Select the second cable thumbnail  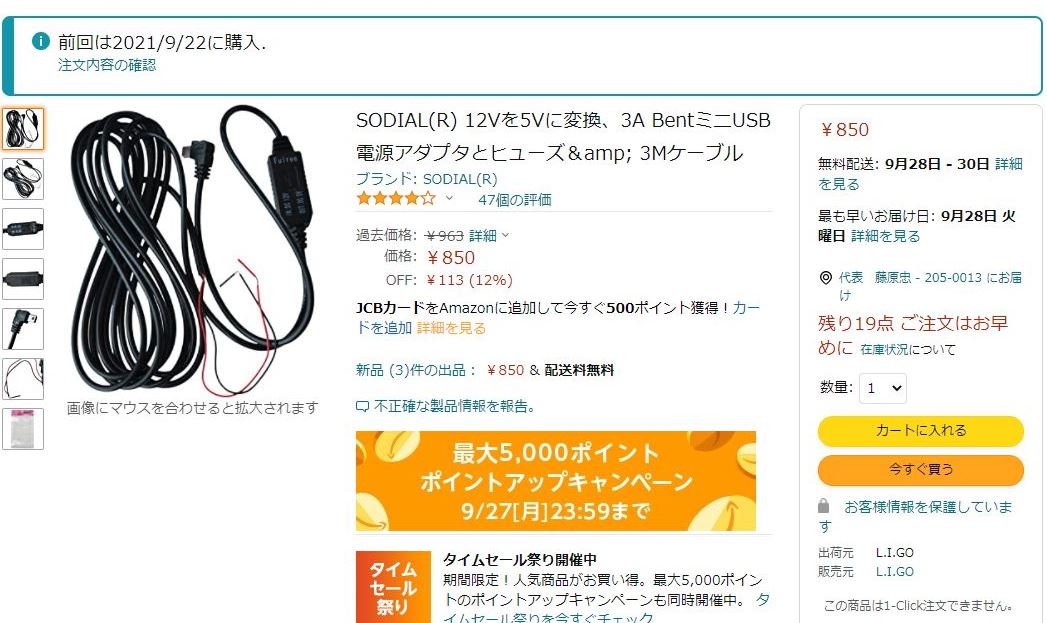23,178
